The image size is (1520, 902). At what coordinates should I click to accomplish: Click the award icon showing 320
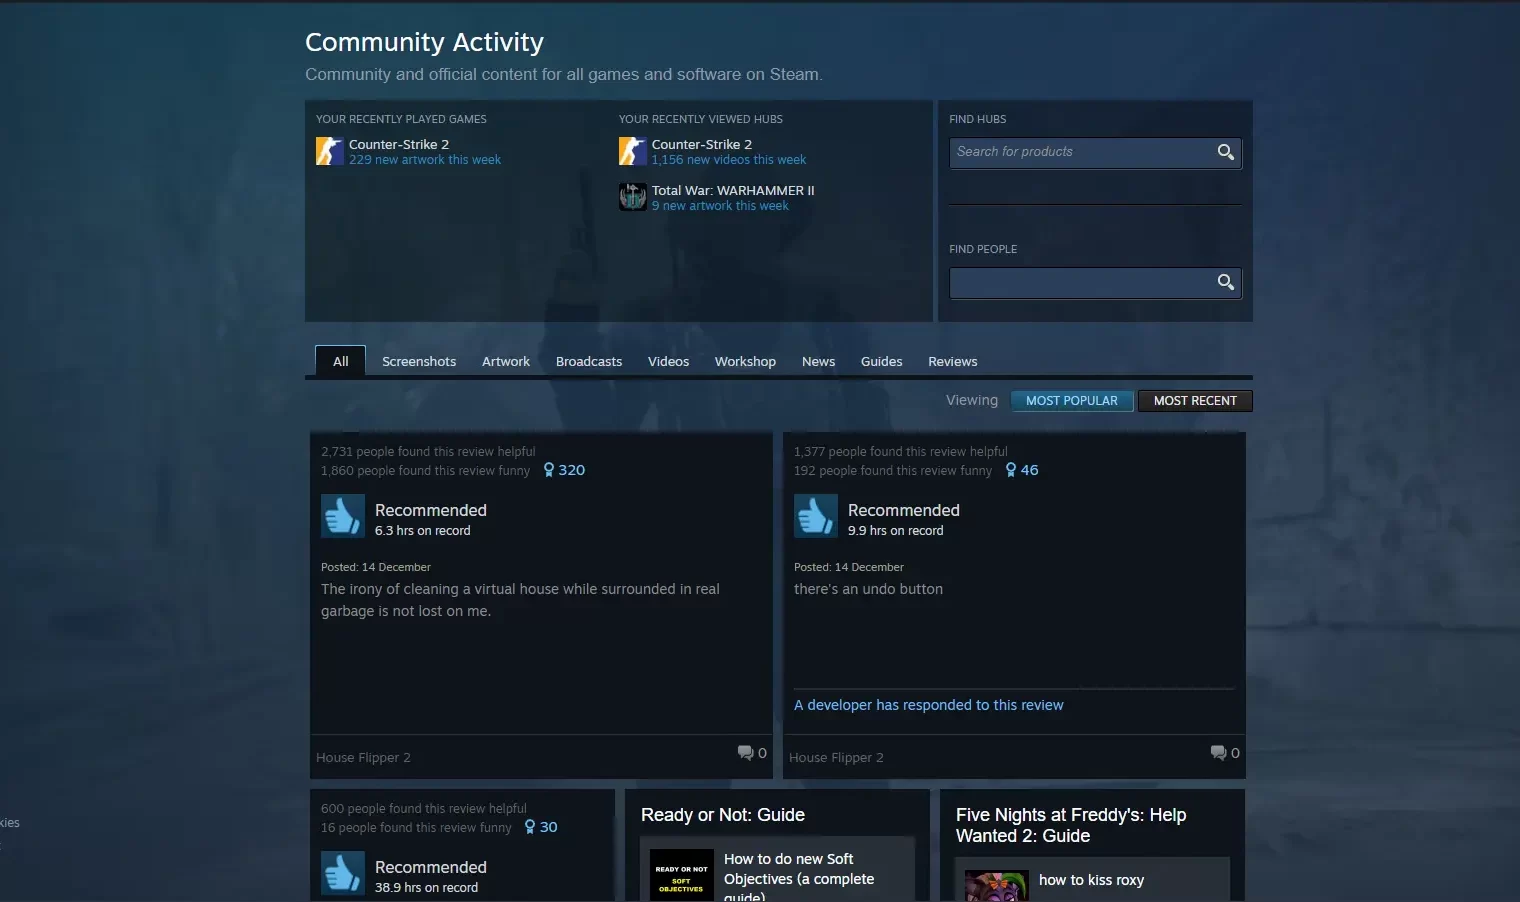pyautogui.click(x=548, y=470)
